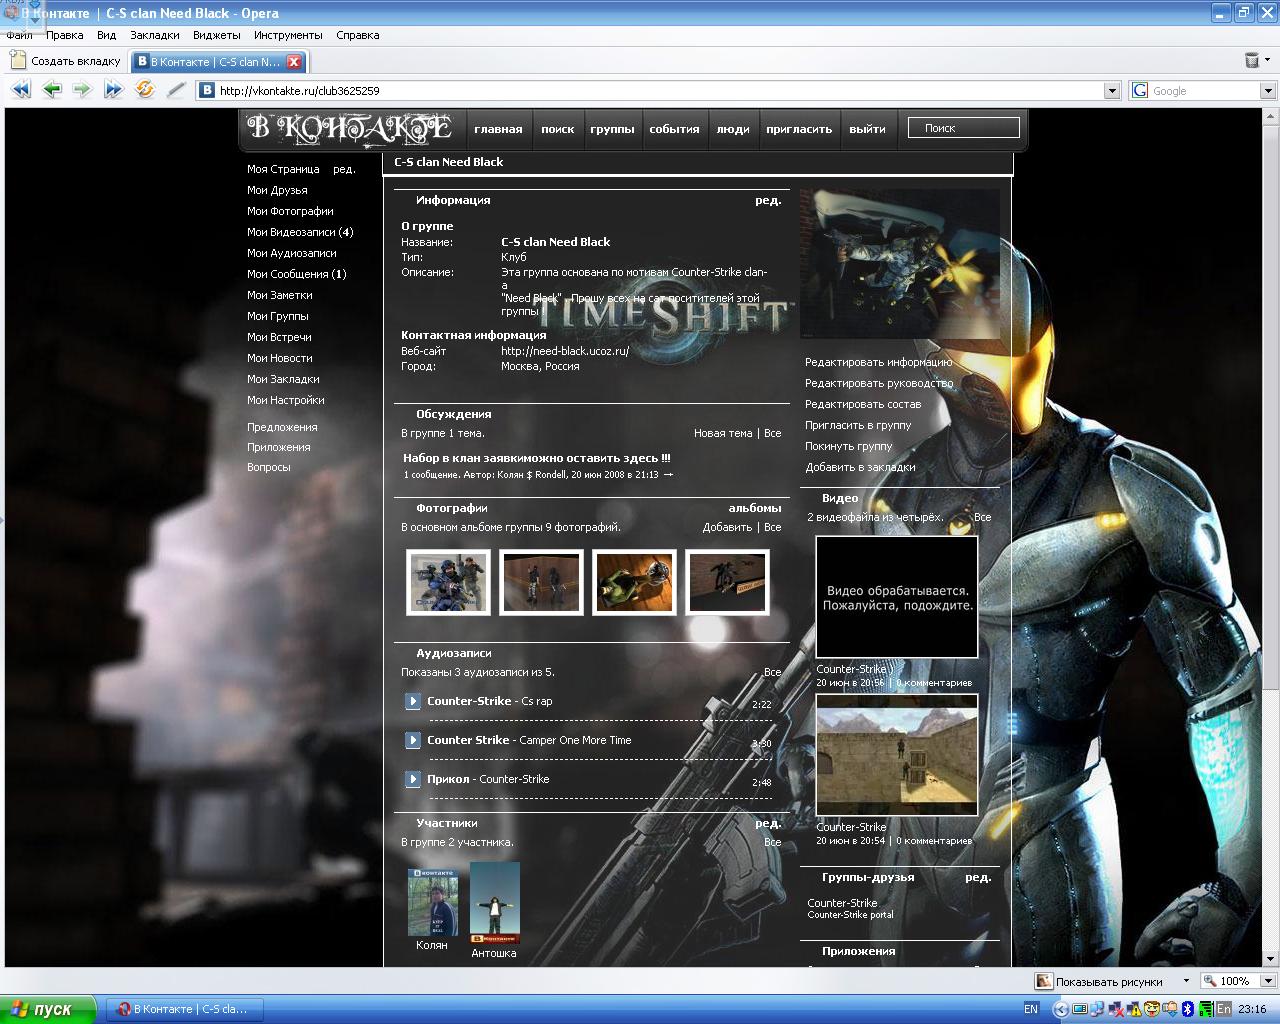
Task: Click the disconnected network tray icon with red X
Action: [1116, 1009]
